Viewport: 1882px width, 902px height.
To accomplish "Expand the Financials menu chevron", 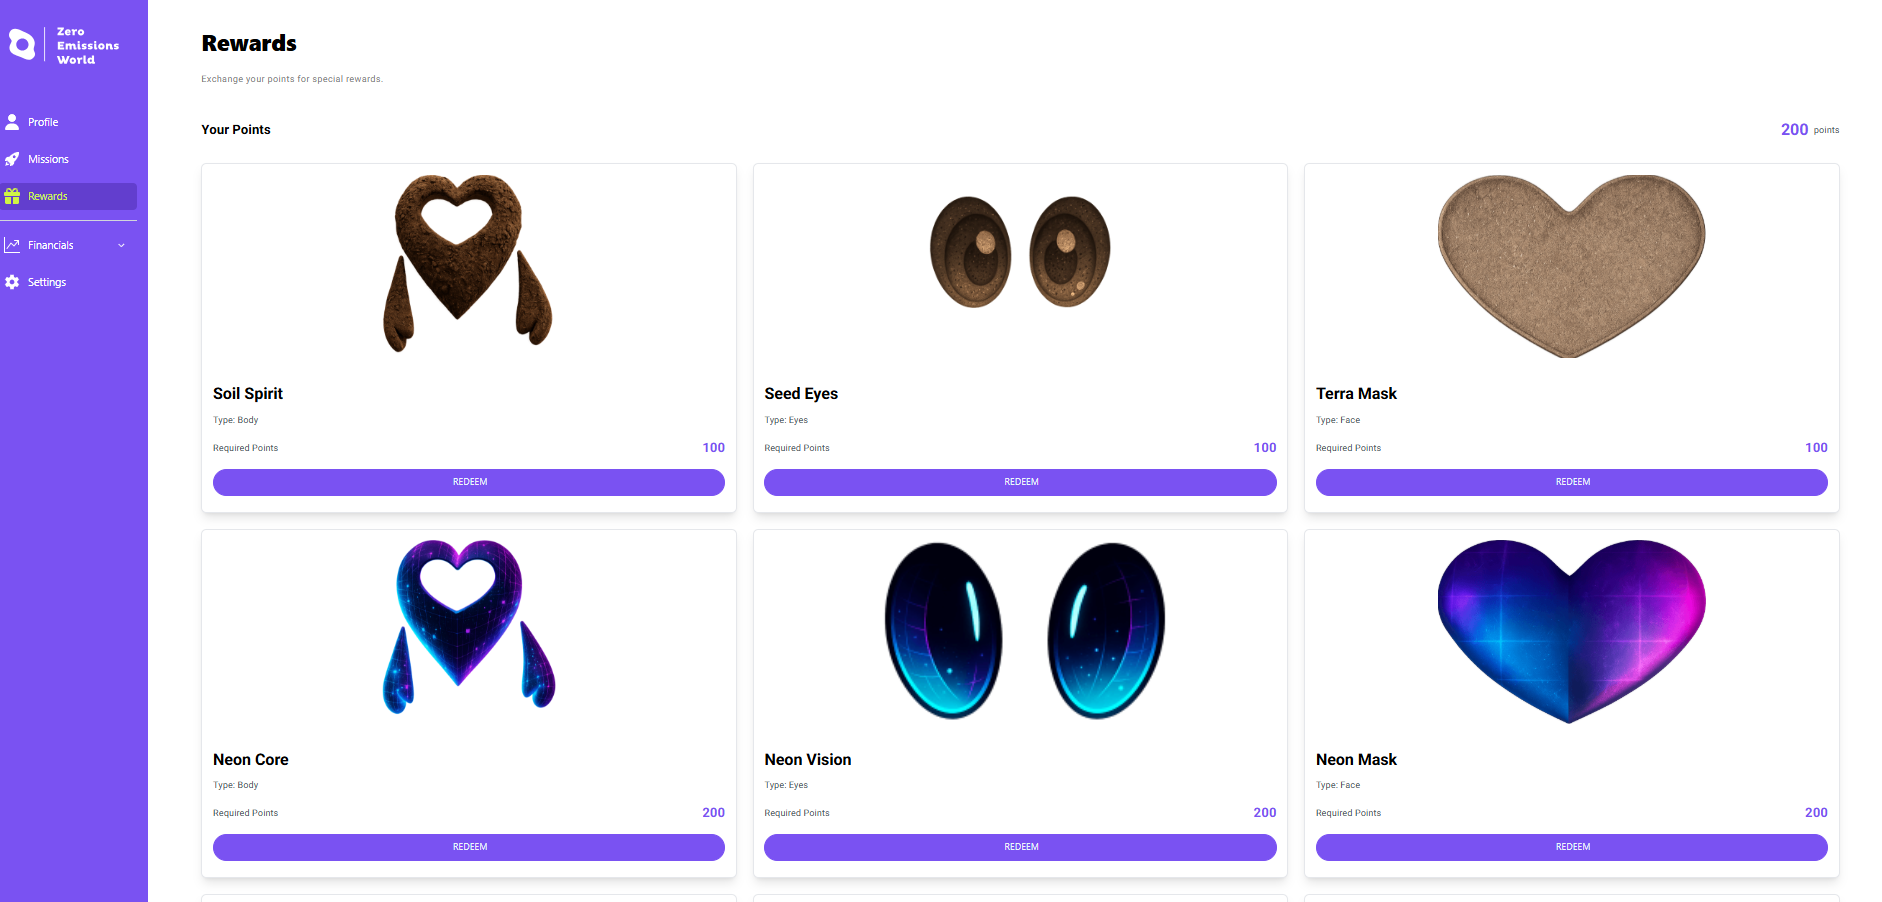I will [122, 245].
